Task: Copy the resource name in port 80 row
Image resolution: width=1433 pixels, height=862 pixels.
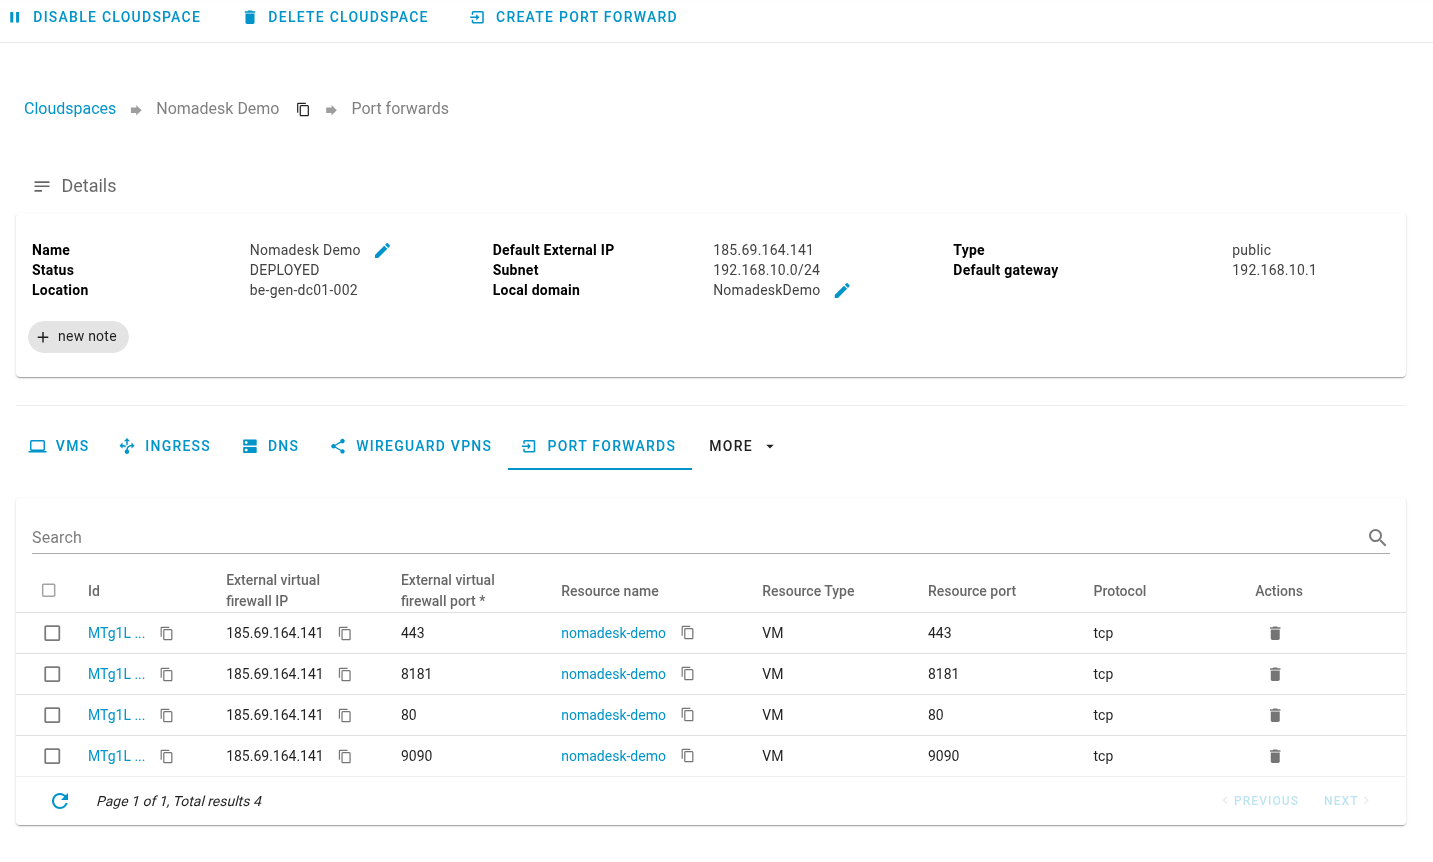Action: point(688,715)
